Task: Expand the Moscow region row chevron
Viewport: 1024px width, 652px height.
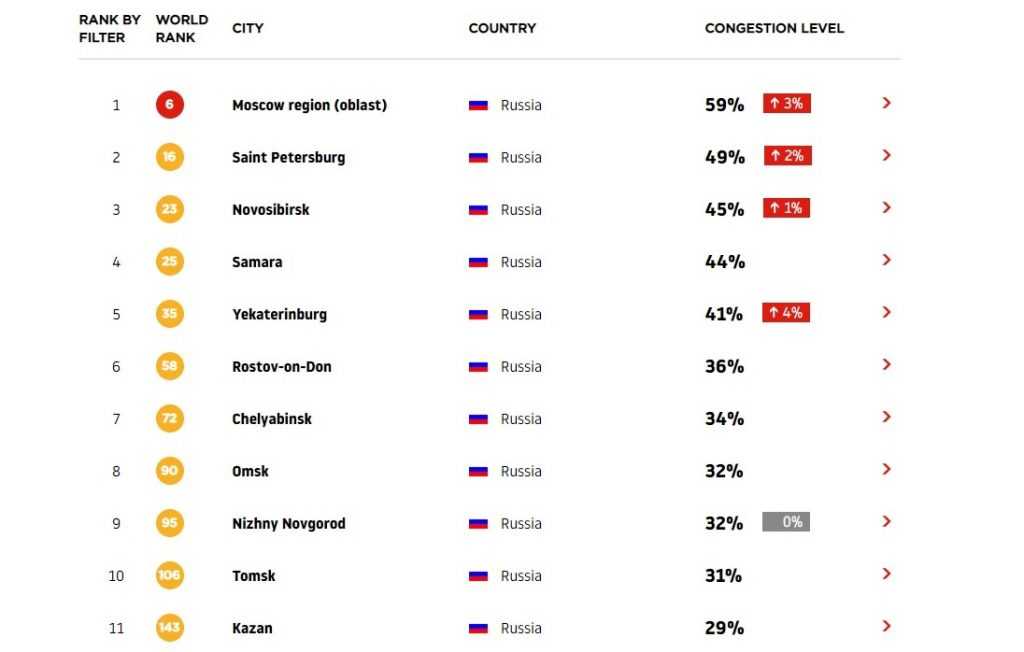Action: click(886, 103)
